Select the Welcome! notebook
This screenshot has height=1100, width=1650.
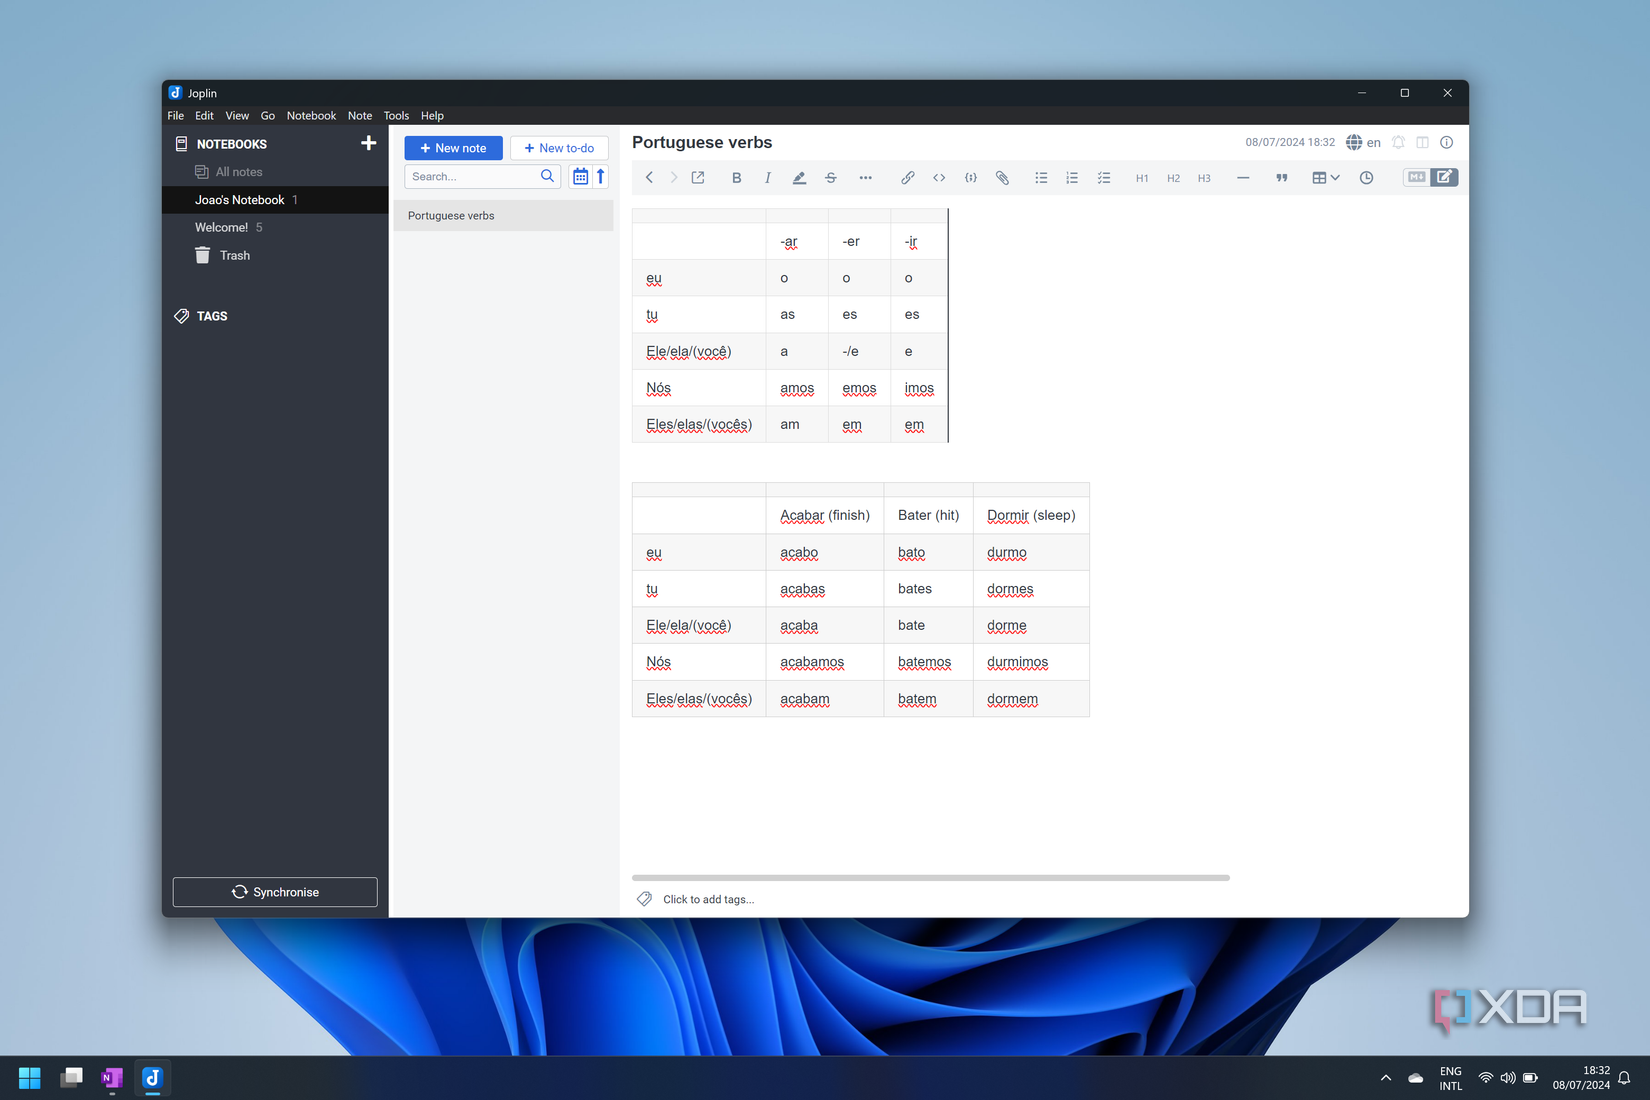(x=222, y=227)
